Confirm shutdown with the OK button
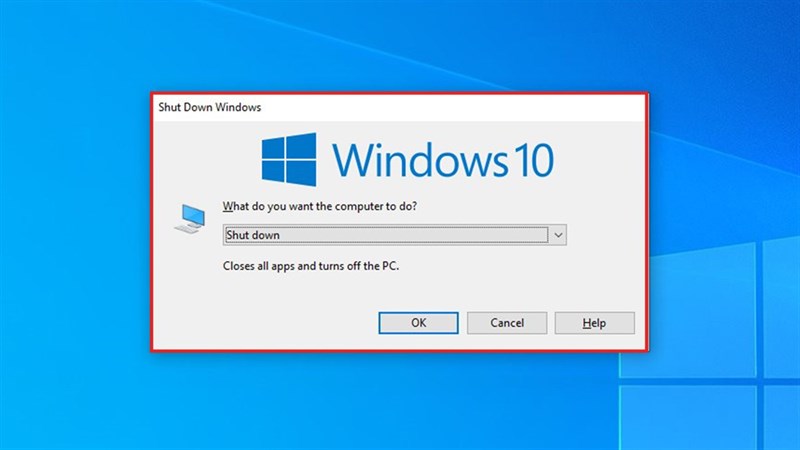This screenshot has width=800, height=450. click(x=418, y=323)
